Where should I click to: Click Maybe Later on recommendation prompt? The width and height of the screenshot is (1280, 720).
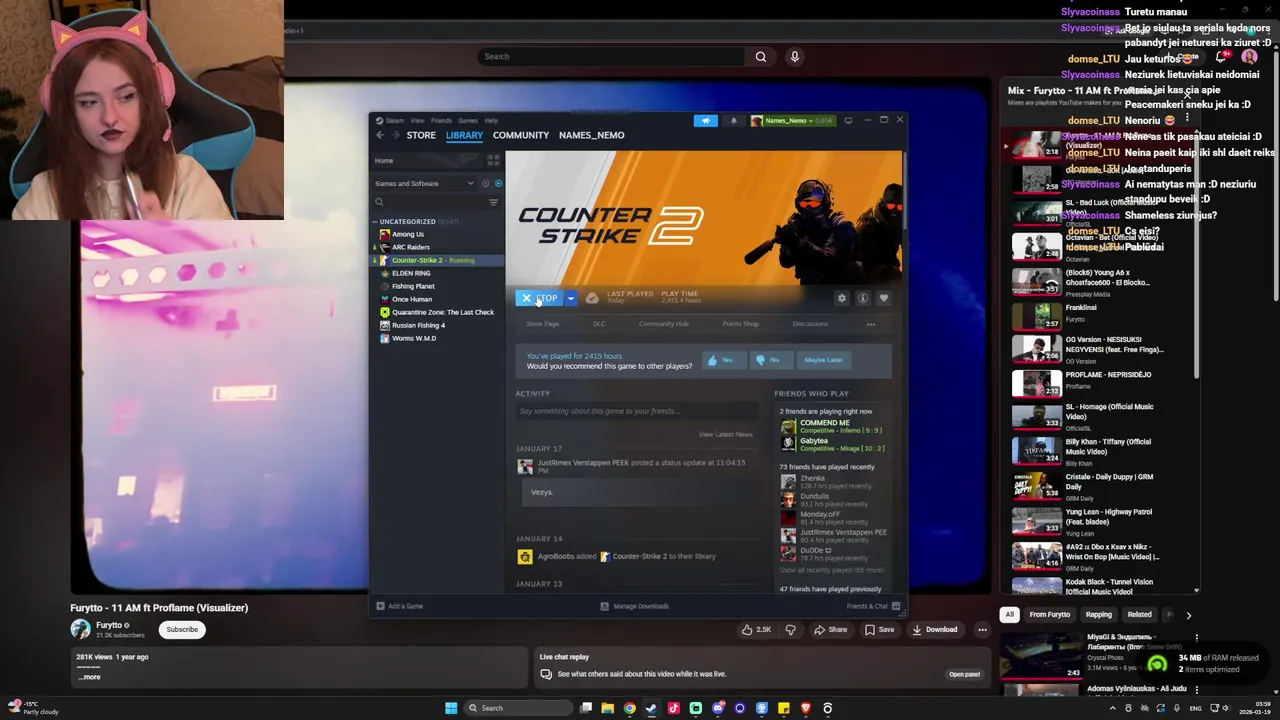(823, 360)
